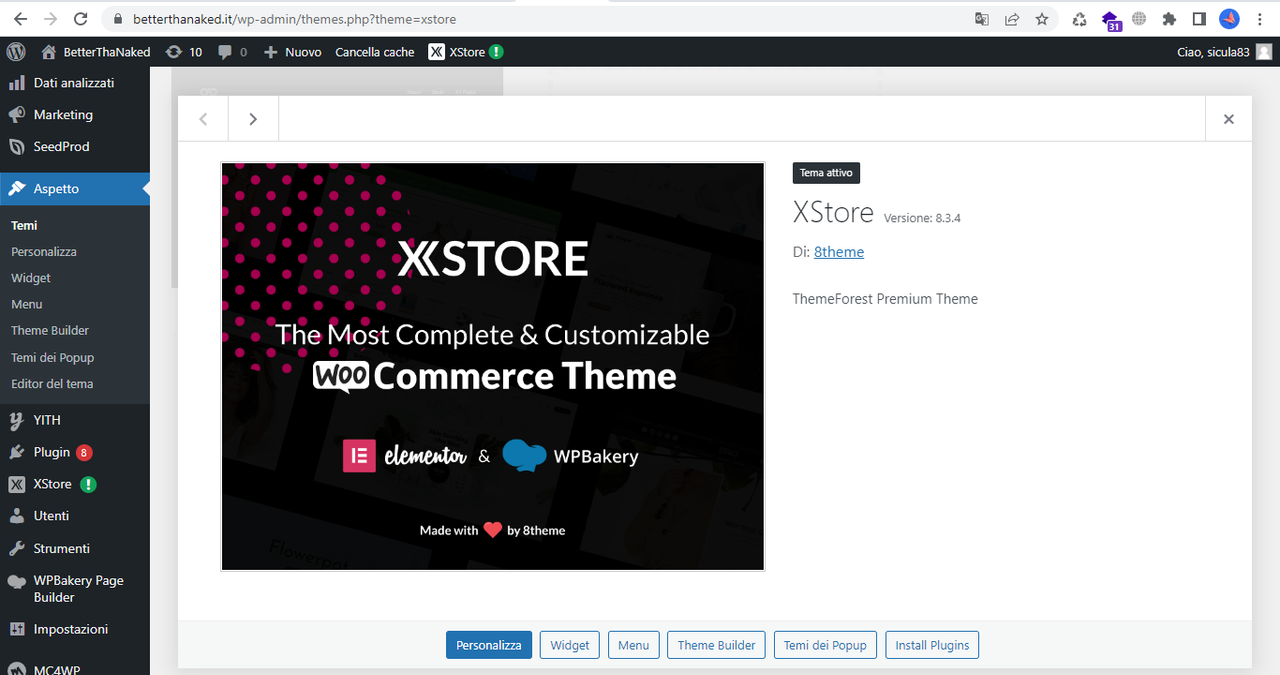
Task: Bookmark this page with star icon
Action: [x=1042, y=19]
